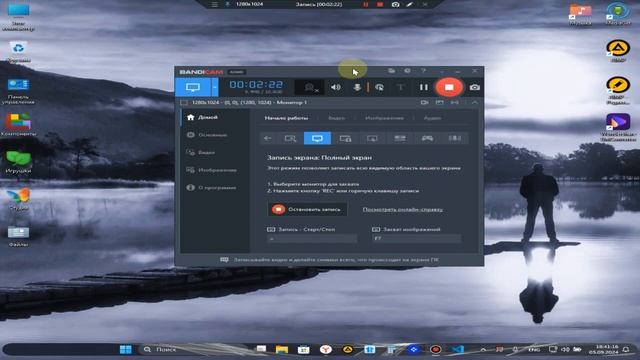Open File Explorer from the taskbar
The height and width of the screenshot is (360, 640).
(282, 349)
